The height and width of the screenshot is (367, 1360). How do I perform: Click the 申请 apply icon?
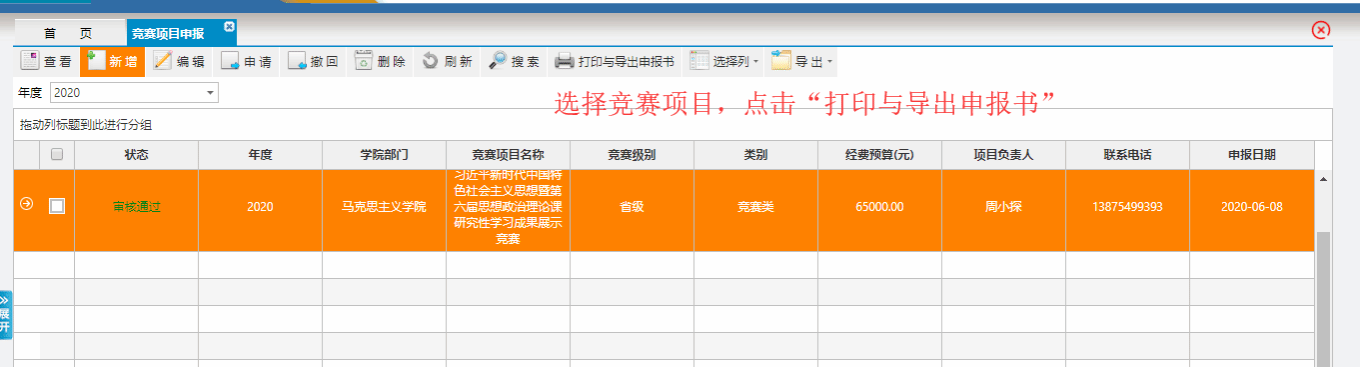coord(230,61)
